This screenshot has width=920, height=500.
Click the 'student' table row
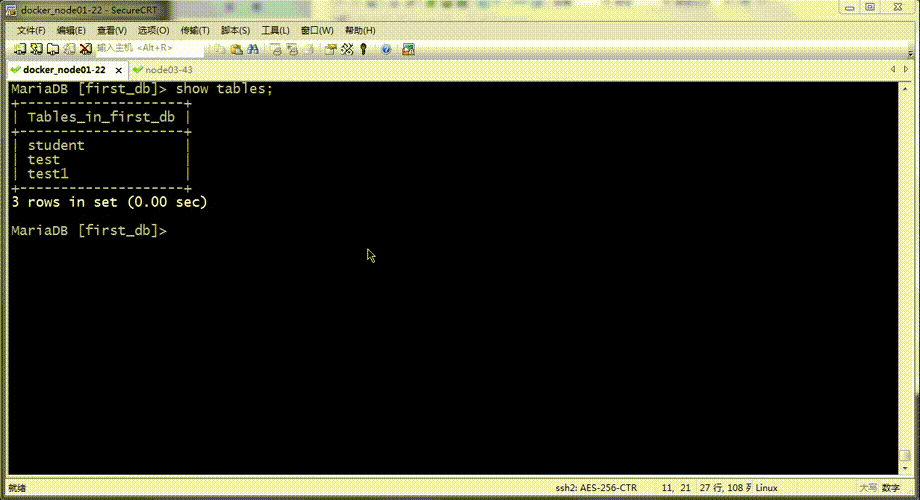tap(101, 146)
